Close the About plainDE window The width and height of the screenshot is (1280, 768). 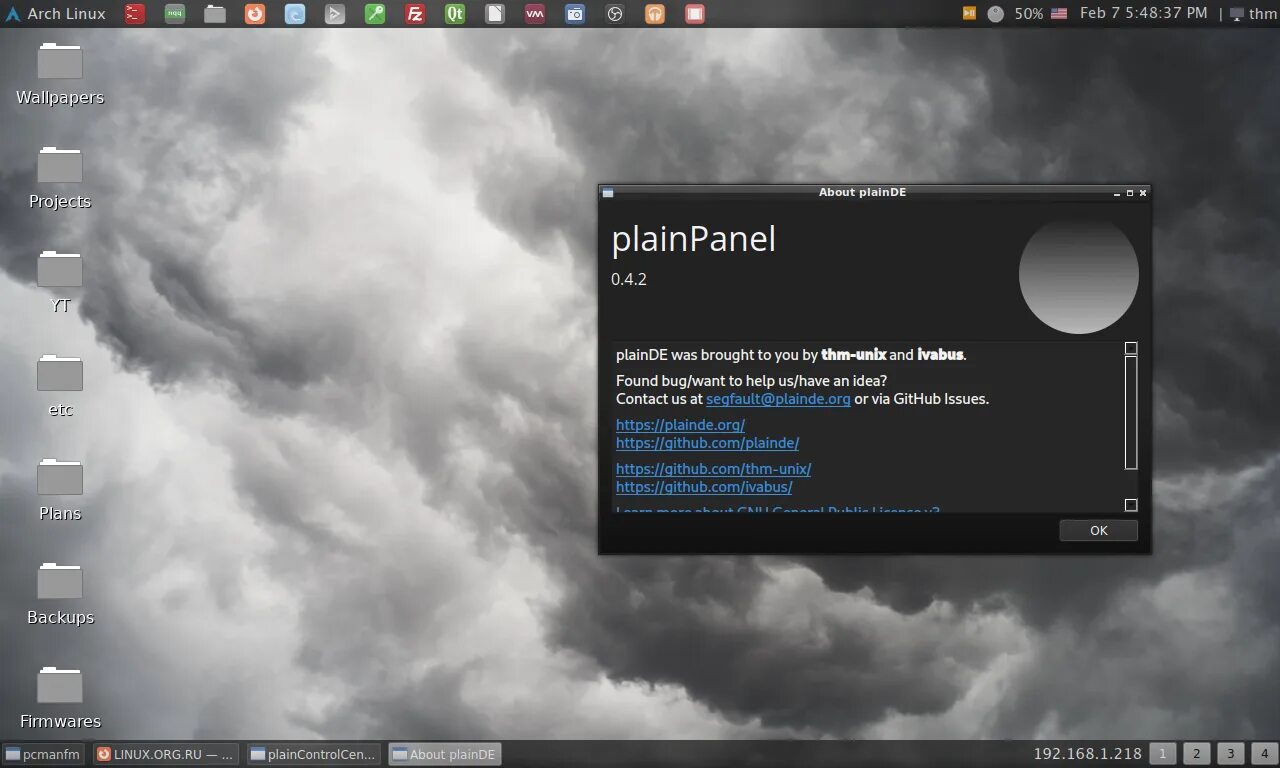(x=1143, y=193)
